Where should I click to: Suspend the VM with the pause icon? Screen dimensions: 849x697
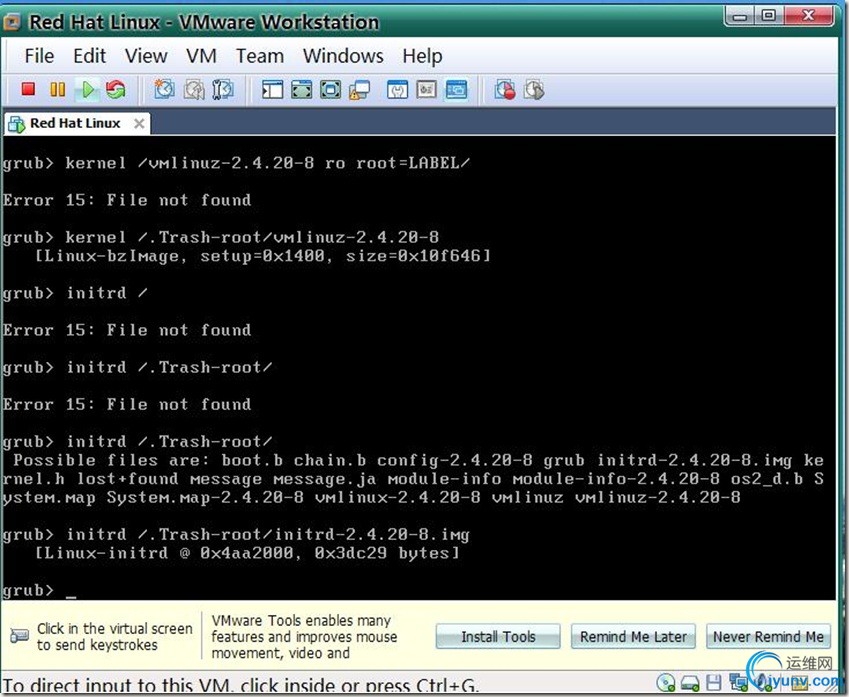click(x=57, y=89)
